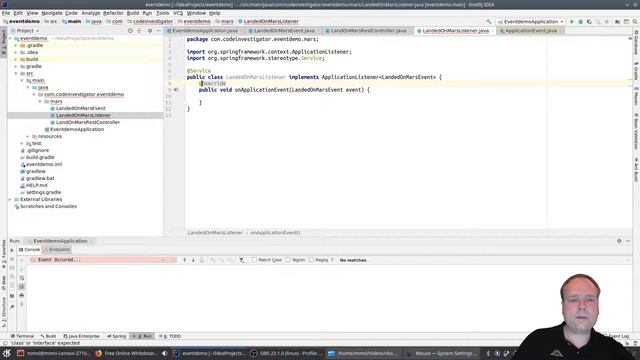The image size is (640, 360).
Task: Toggle Words checkbox in search bar
Action: coord(288,260)
